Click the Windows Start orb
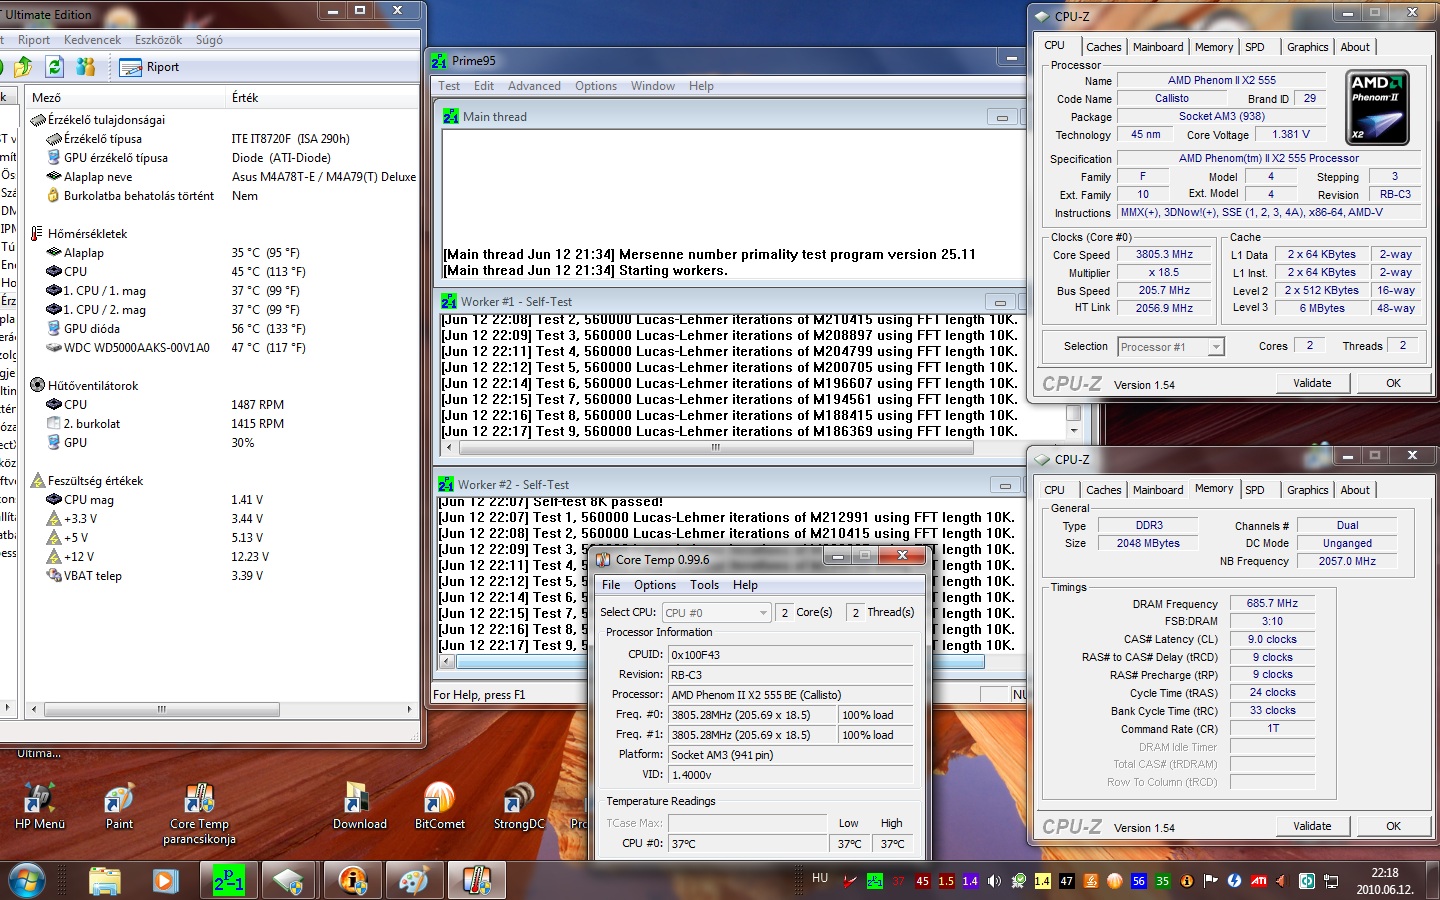1440x900 pixels. coord(28,881)
